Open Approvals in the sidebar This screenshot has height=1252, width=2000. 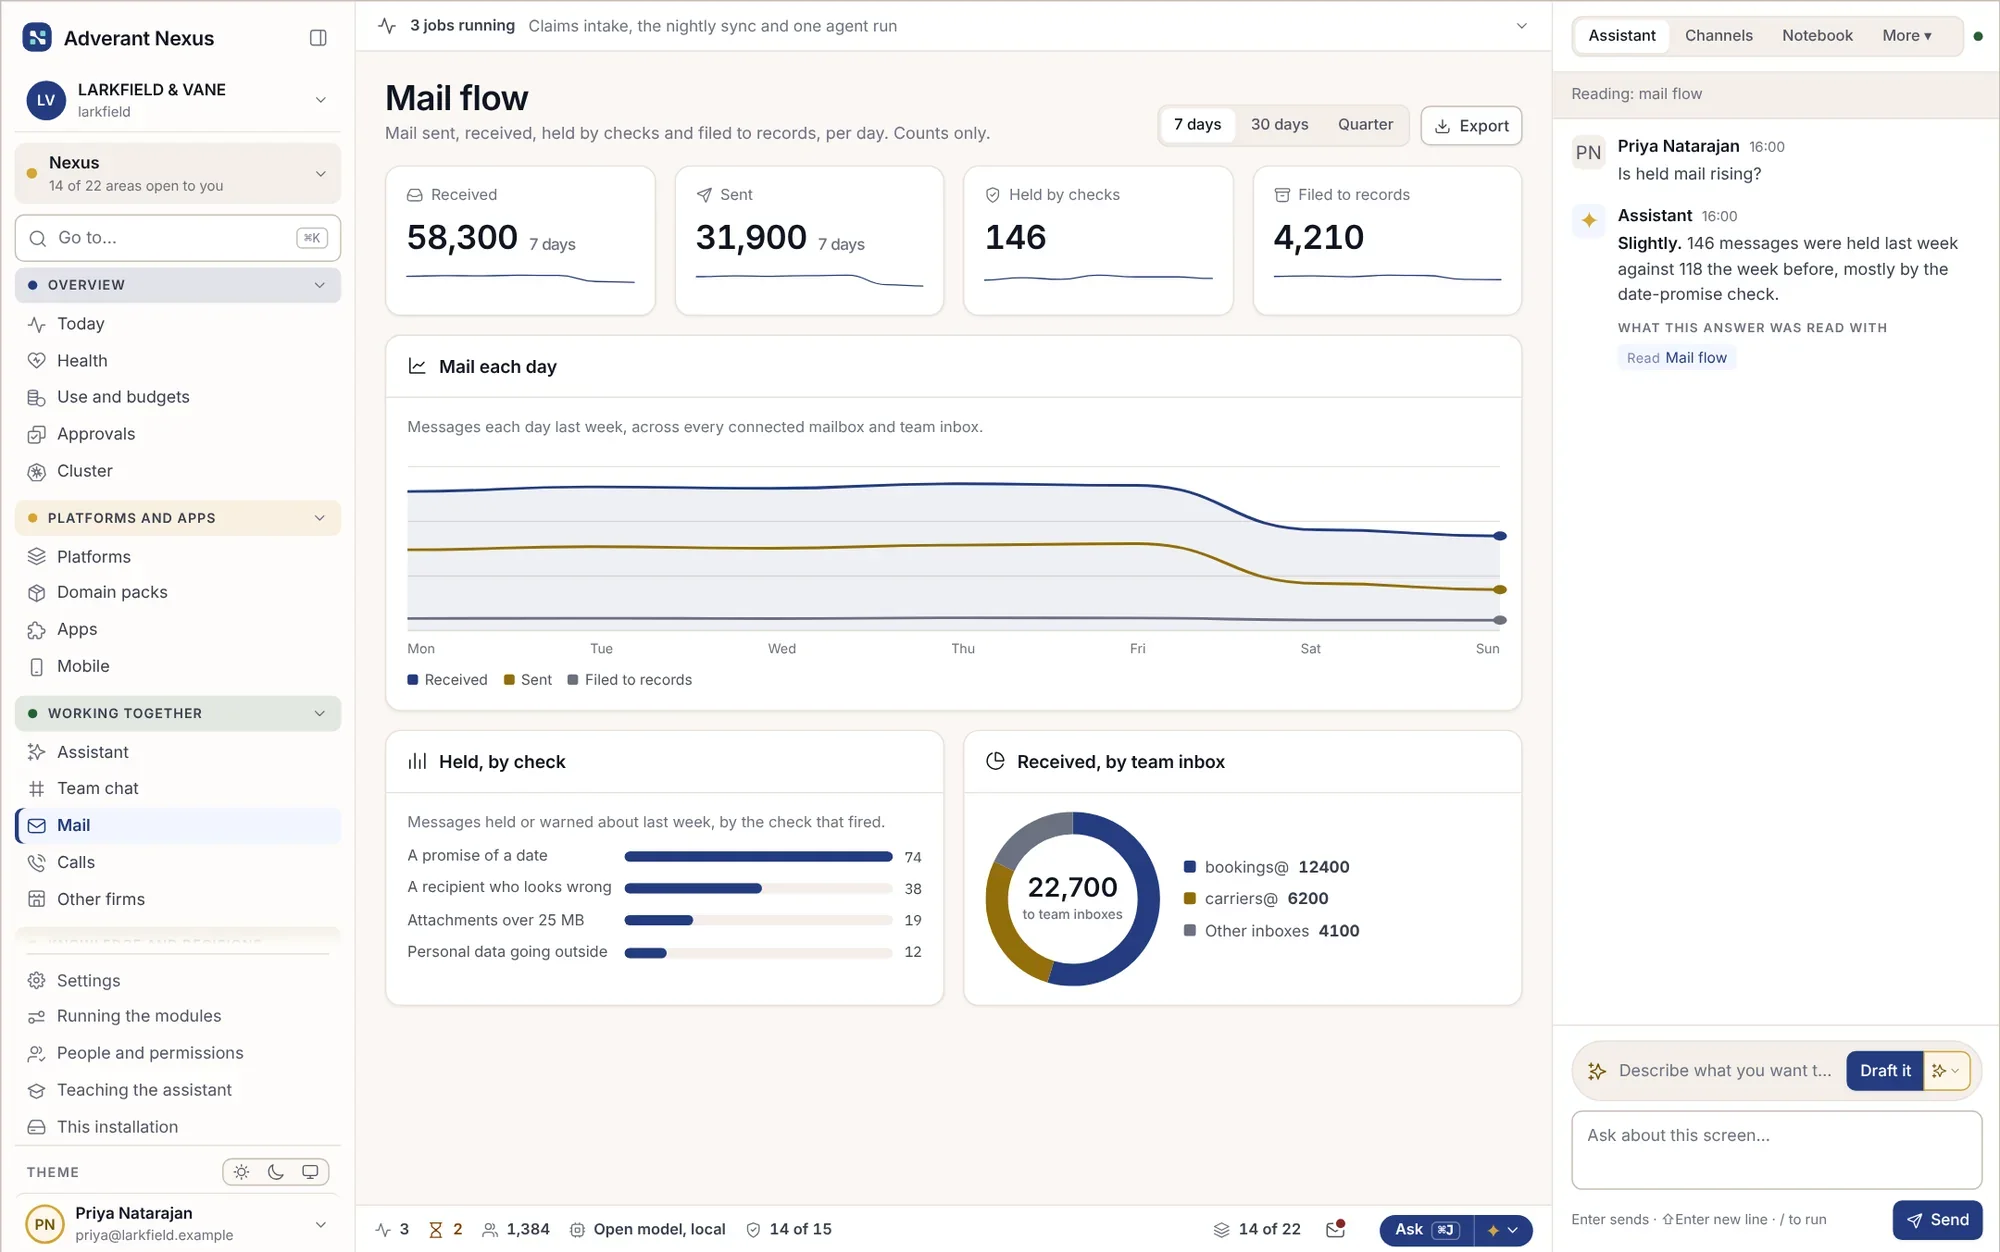pos(178,434)
